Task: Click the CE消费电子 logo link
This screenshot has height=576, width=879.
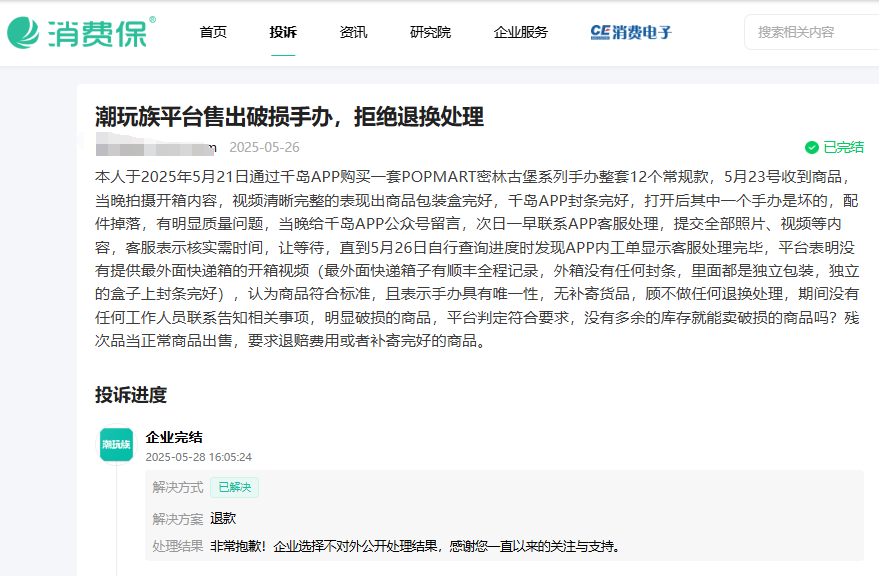Action: pos(631,33)
